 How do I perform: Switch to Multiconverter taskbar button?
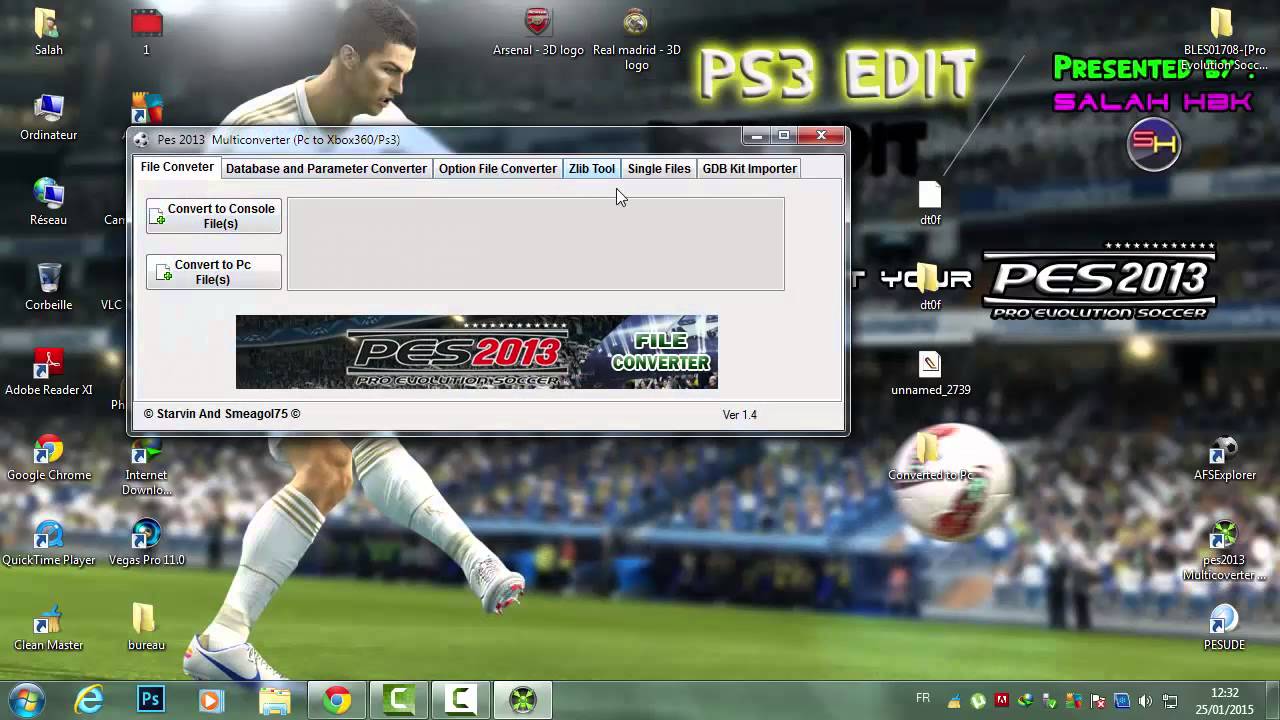(523, 700)
